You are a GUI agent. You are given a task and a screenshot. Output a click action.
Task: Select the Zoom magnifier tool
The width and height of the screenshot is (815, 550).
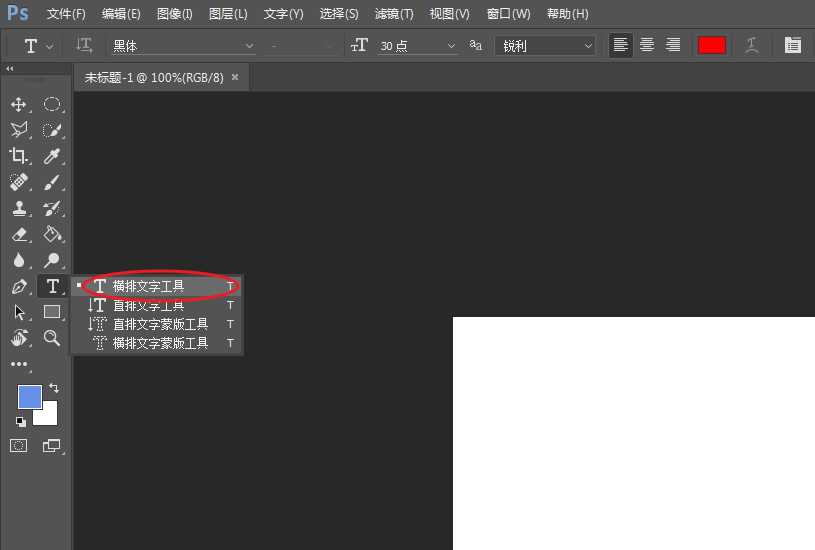52,339
